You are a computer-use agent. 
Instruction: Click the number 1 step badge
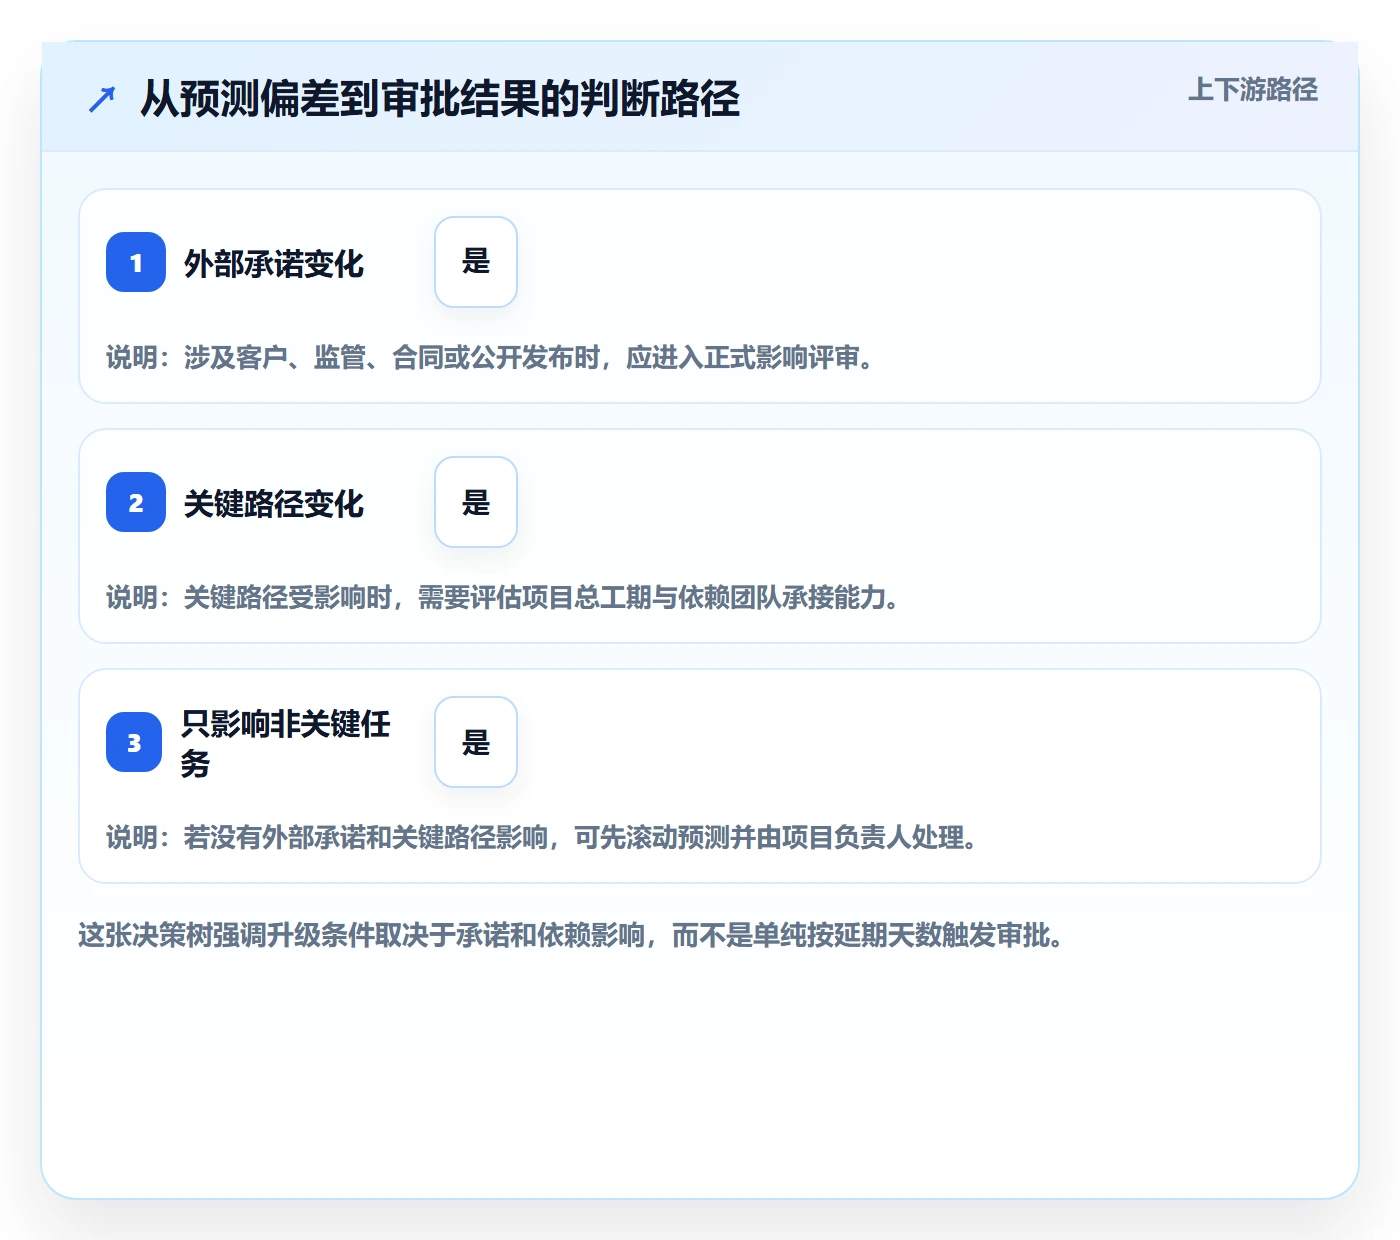coord(136,262)
